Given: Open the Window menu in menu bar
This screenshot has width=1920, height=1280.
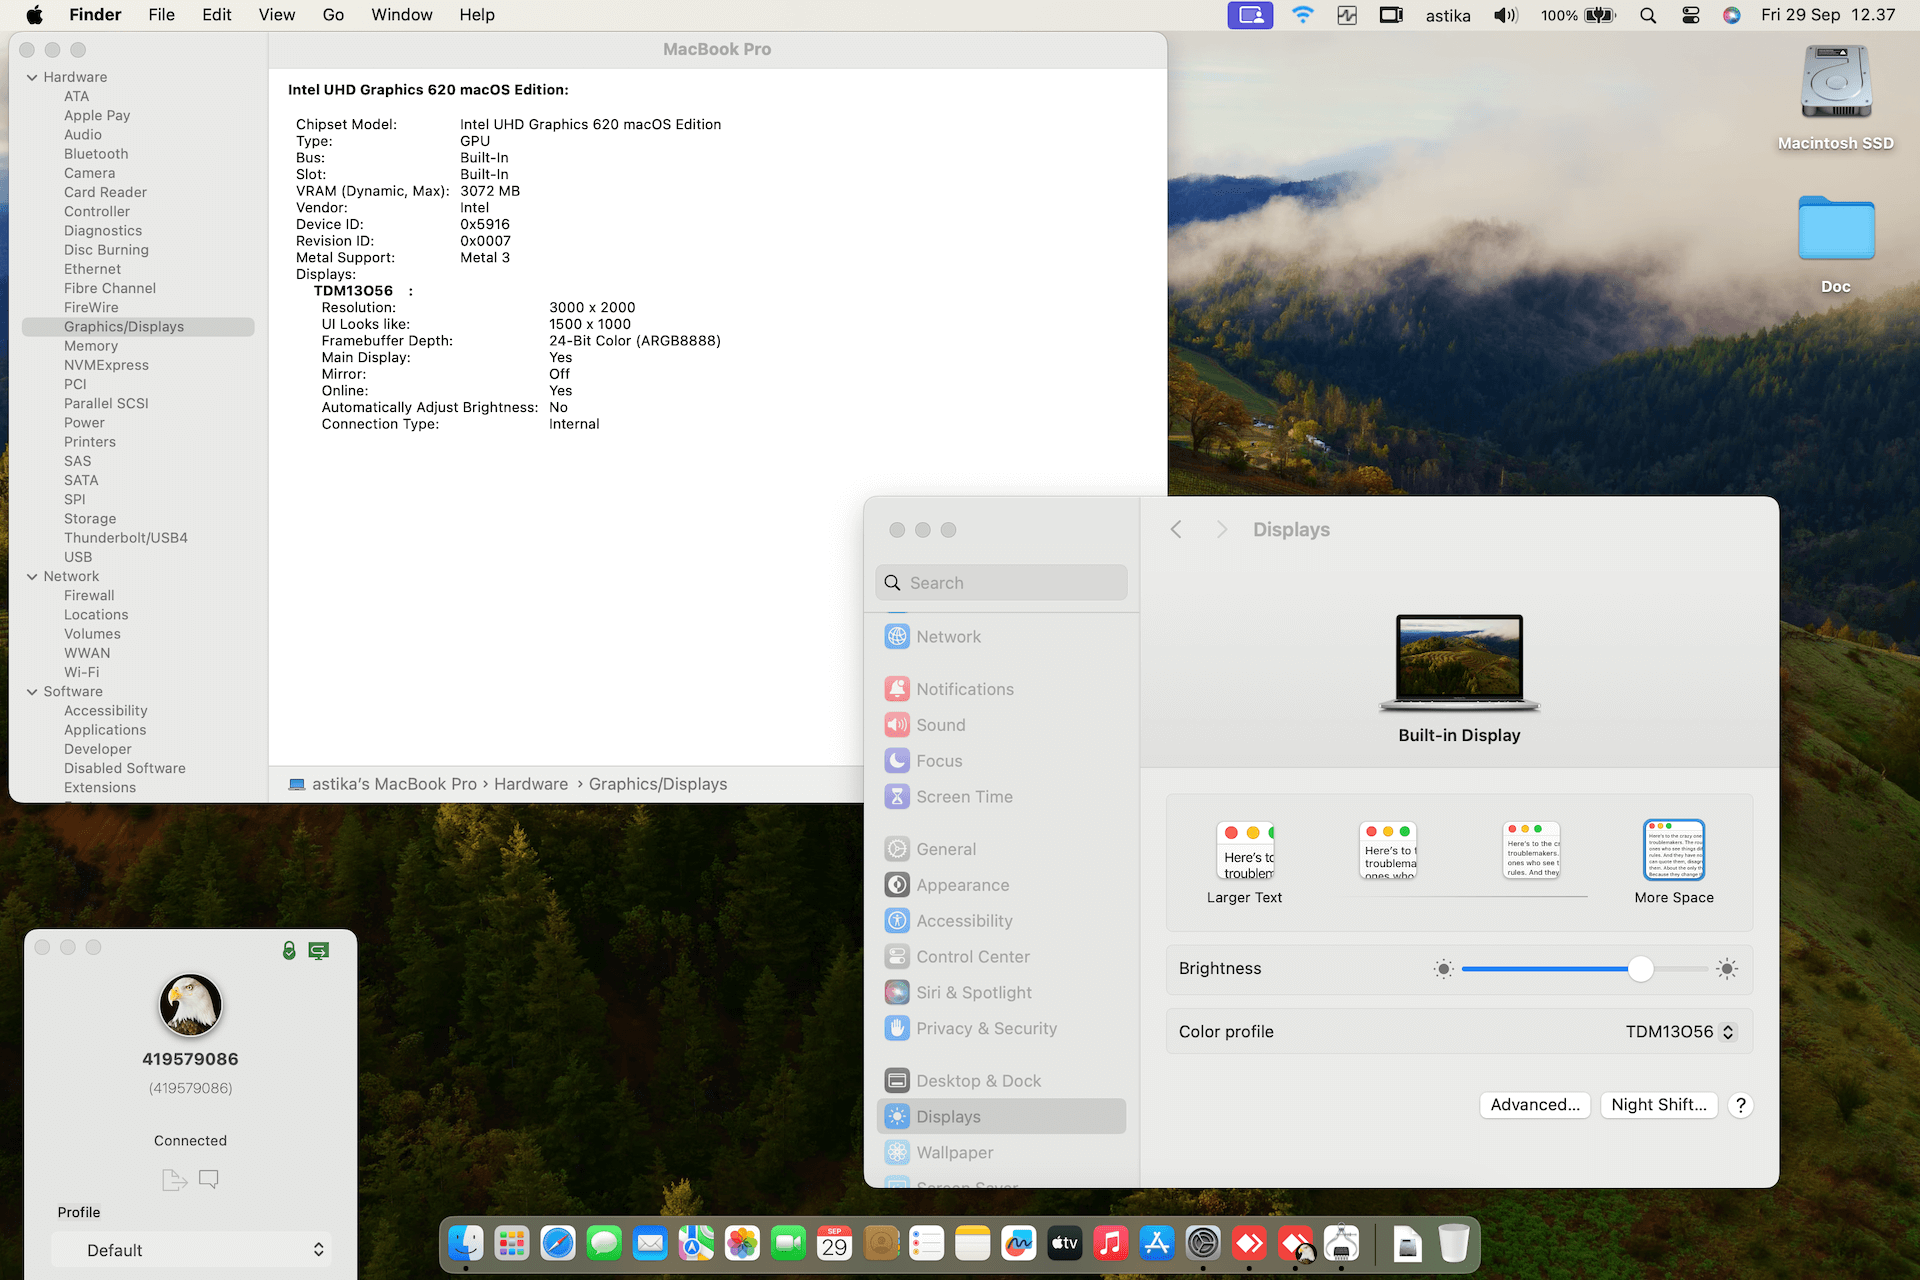Looking at the screenshot, I should pyautogui.click(x=402, y=15).
